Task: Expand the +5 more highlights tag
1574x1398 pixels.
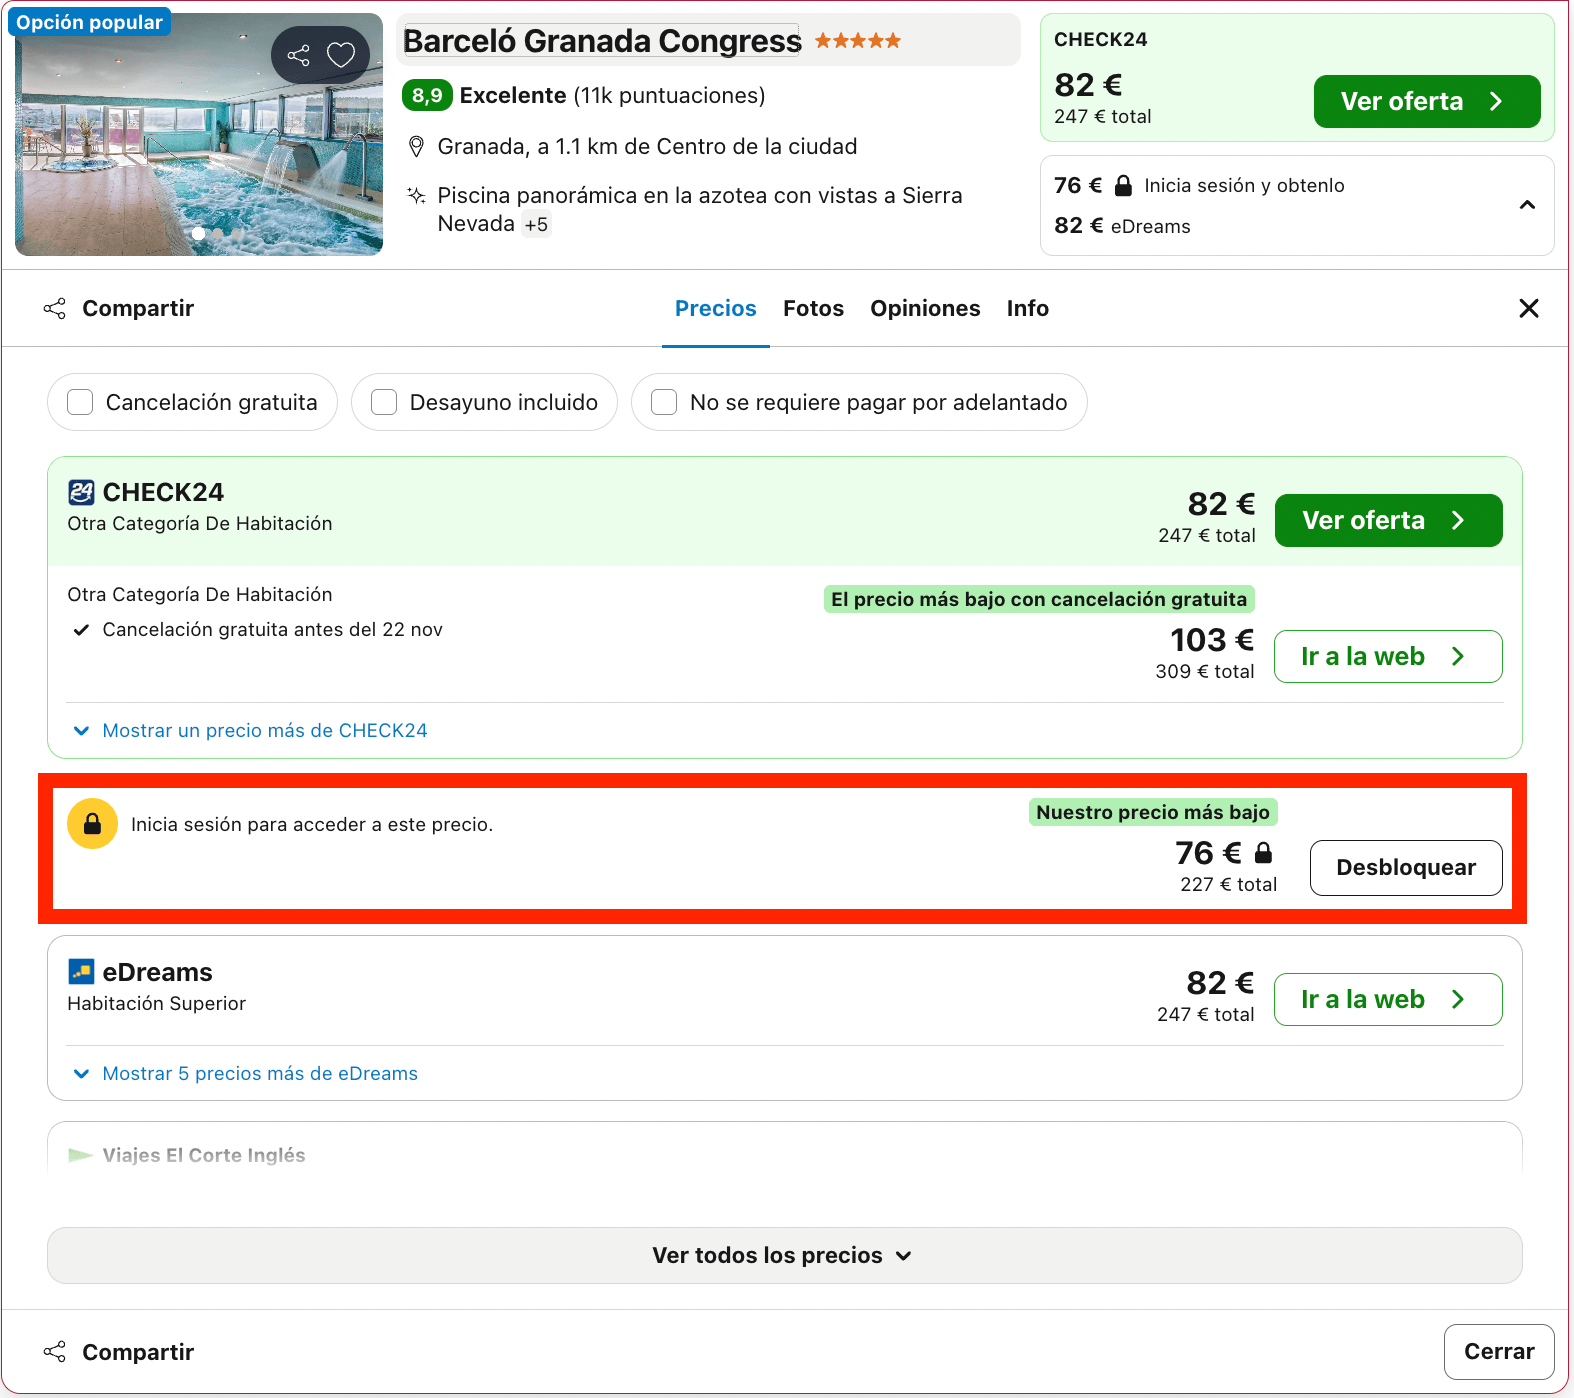Action: [536, 224]
